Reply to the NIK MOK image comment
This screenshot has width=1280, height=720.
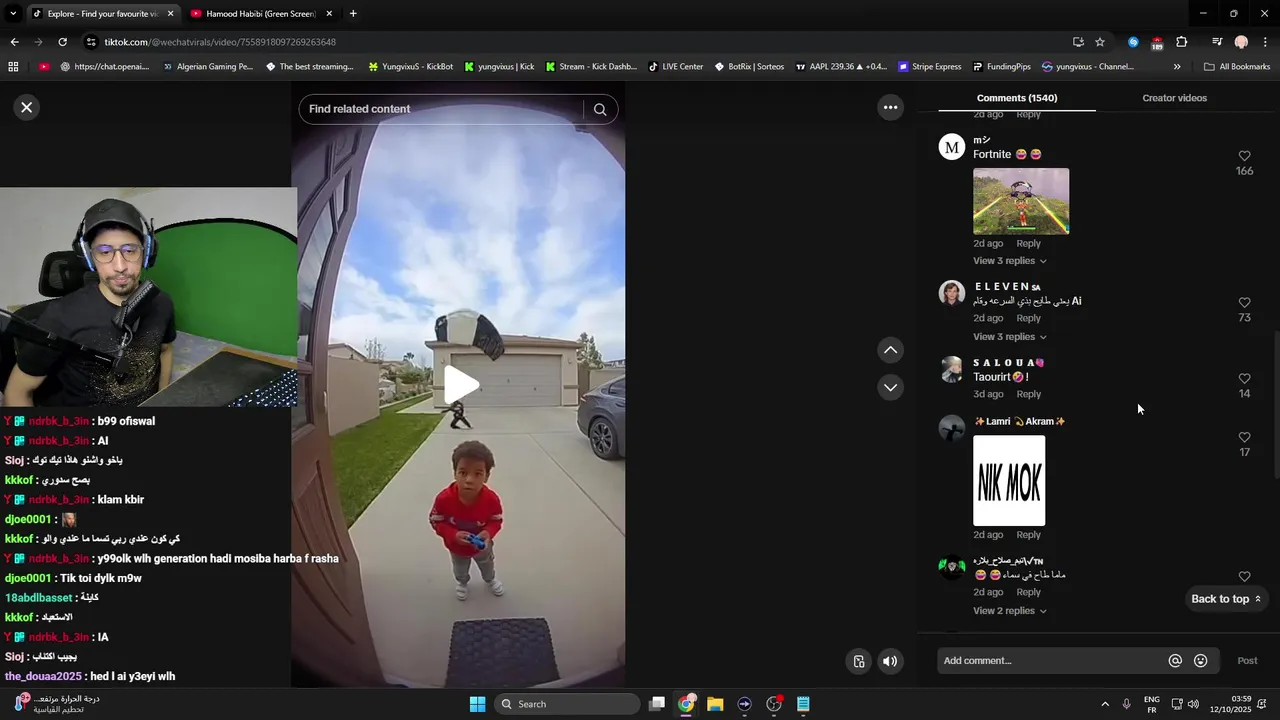[x=1028, y=535]
